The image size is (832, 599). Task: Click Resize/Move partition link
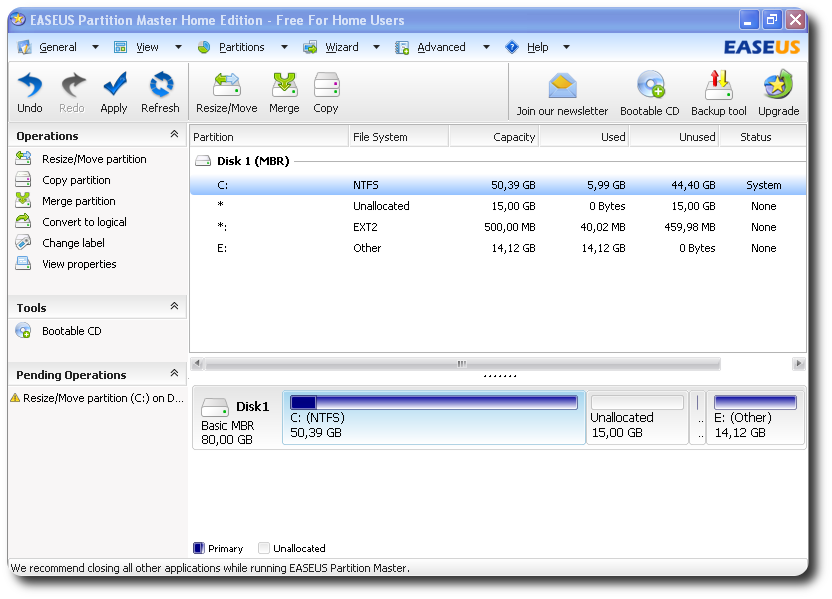pos(94,159)
